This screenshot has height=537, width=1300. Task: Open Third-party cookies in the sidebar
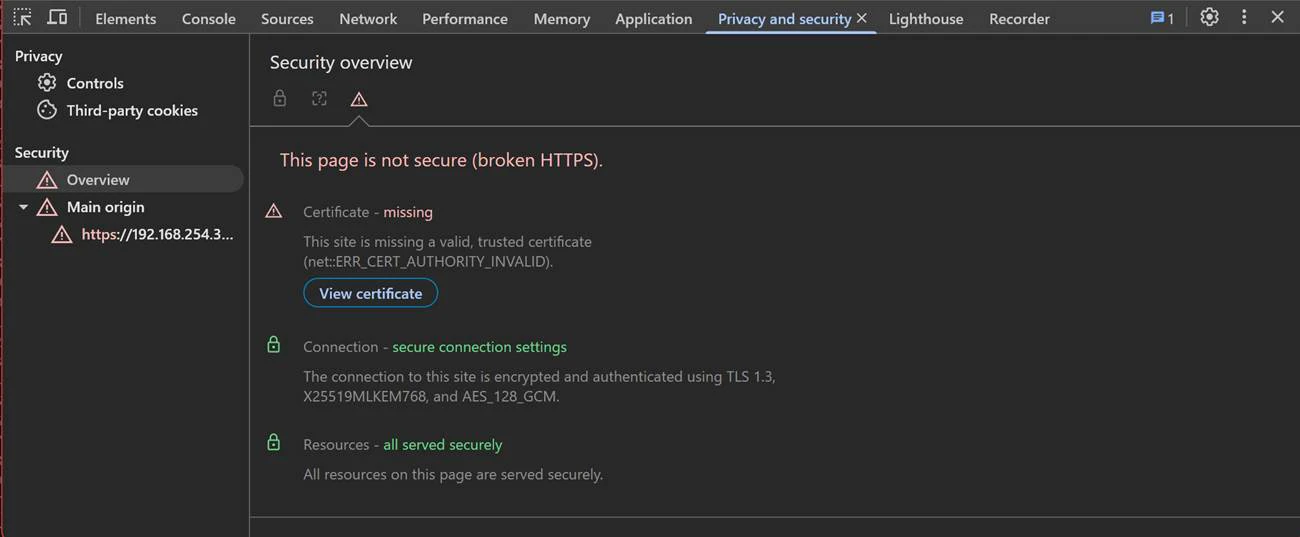132,110
